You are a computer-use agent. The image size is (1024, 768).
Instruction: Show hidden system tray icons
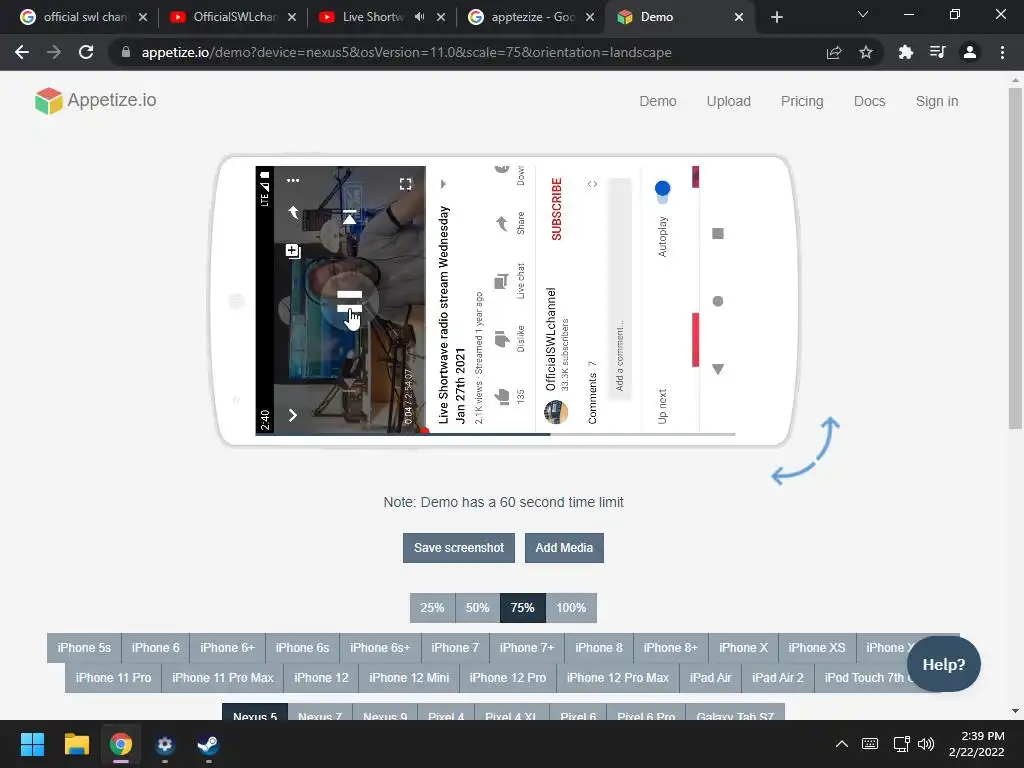(842, 744)
